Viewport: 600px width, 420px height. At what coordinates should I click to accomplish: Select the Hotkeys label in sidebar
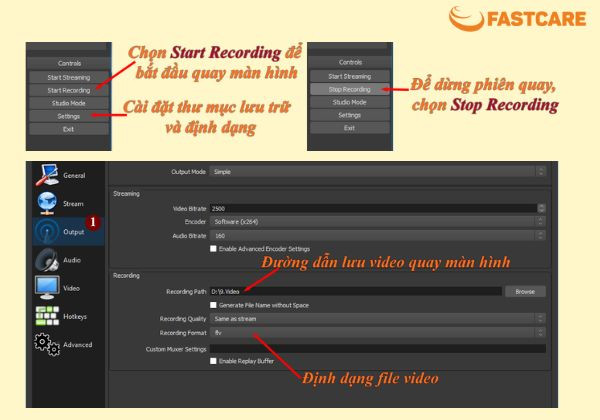click(x=75, y=316)
